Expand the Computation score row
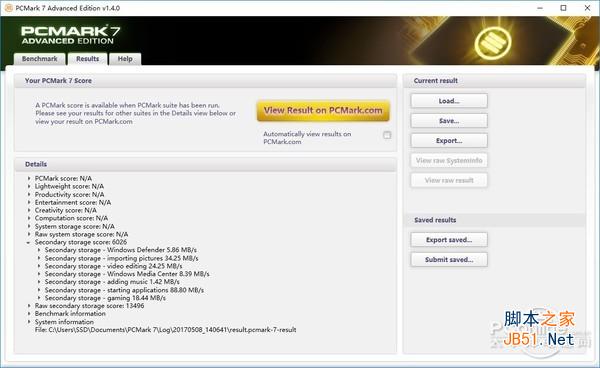This screenshot has width=600, height=368. click(x=29, y=218)
